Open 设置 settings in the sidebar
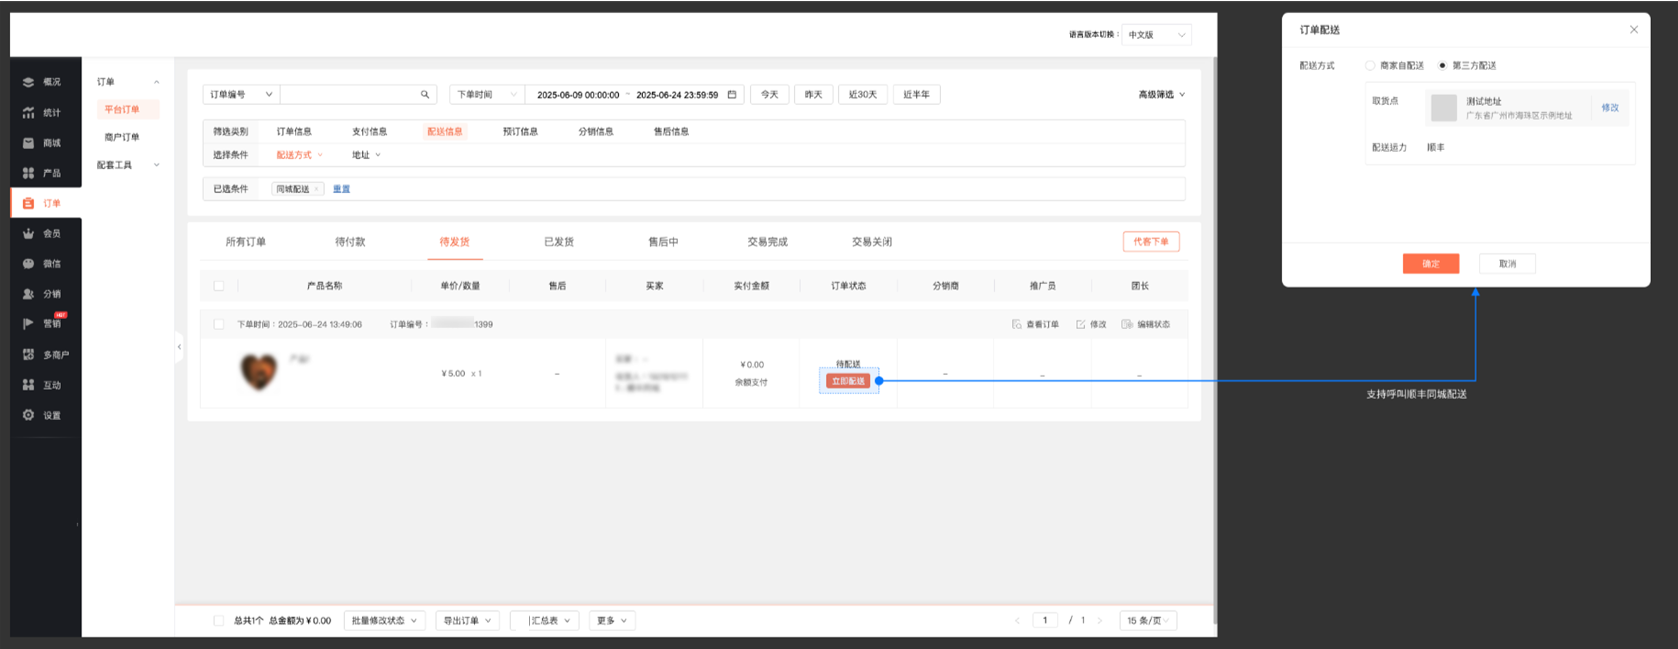1678x649 pixels. (x=43, y=415)
